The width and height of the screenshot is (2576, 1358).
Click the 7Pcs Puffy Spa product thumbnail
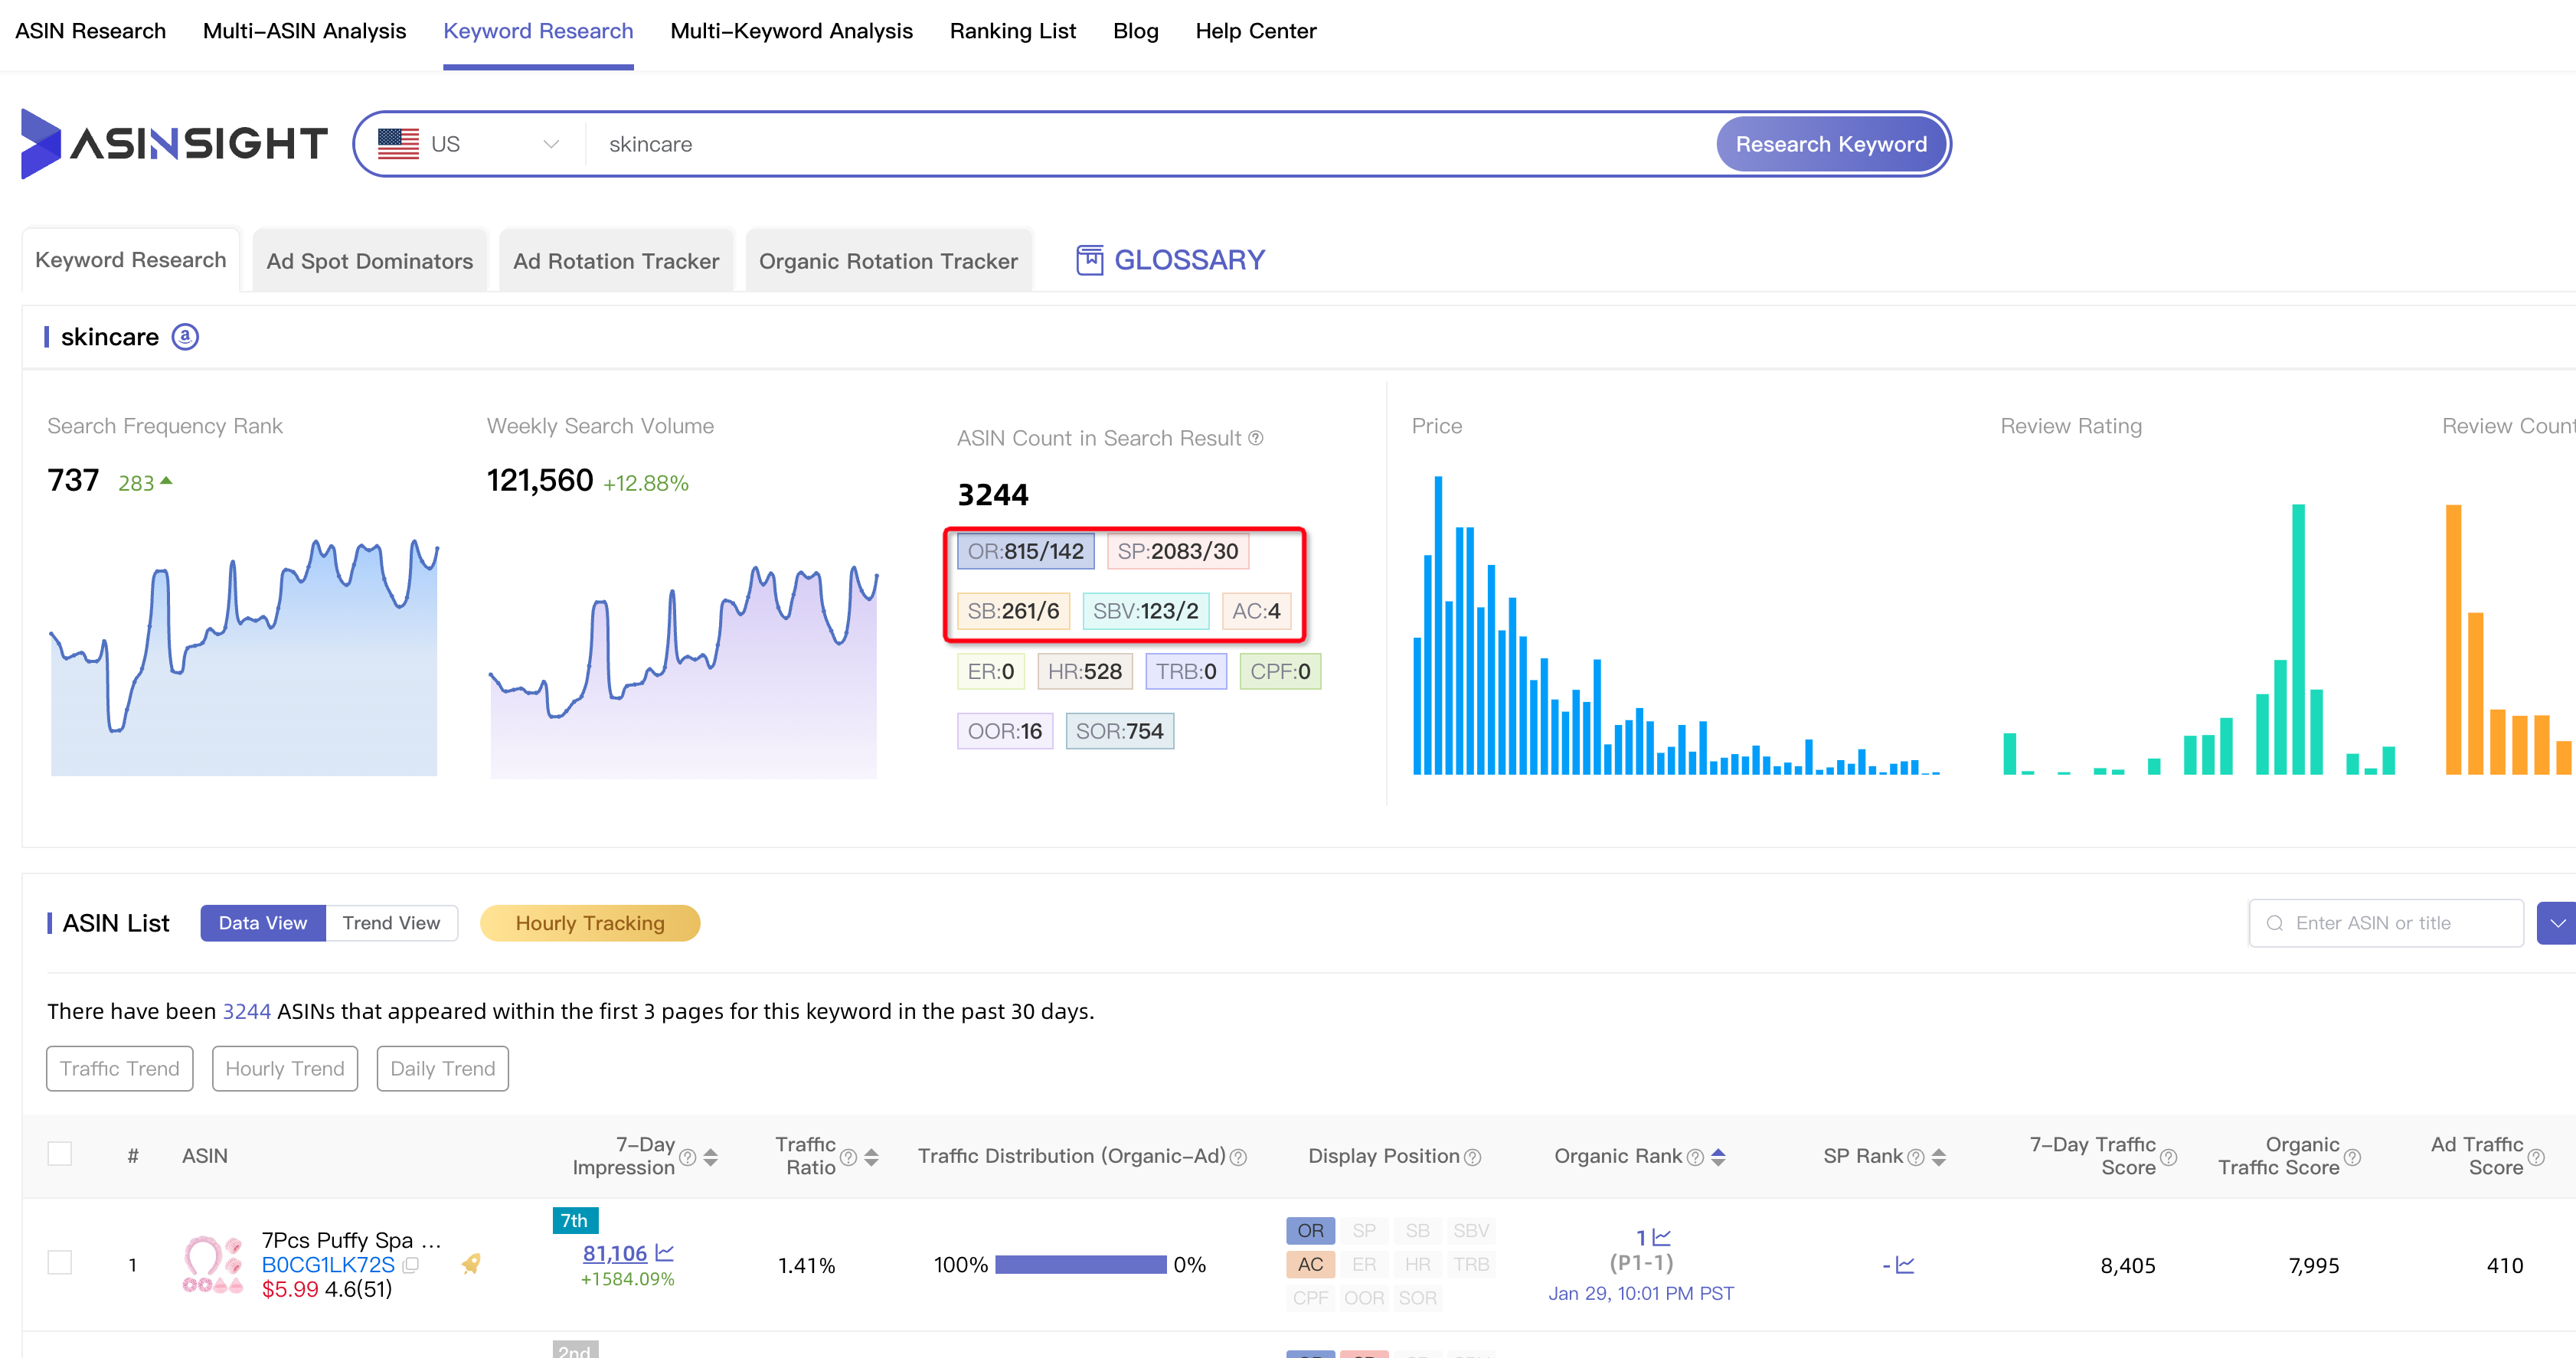(x=212, y=1265)
